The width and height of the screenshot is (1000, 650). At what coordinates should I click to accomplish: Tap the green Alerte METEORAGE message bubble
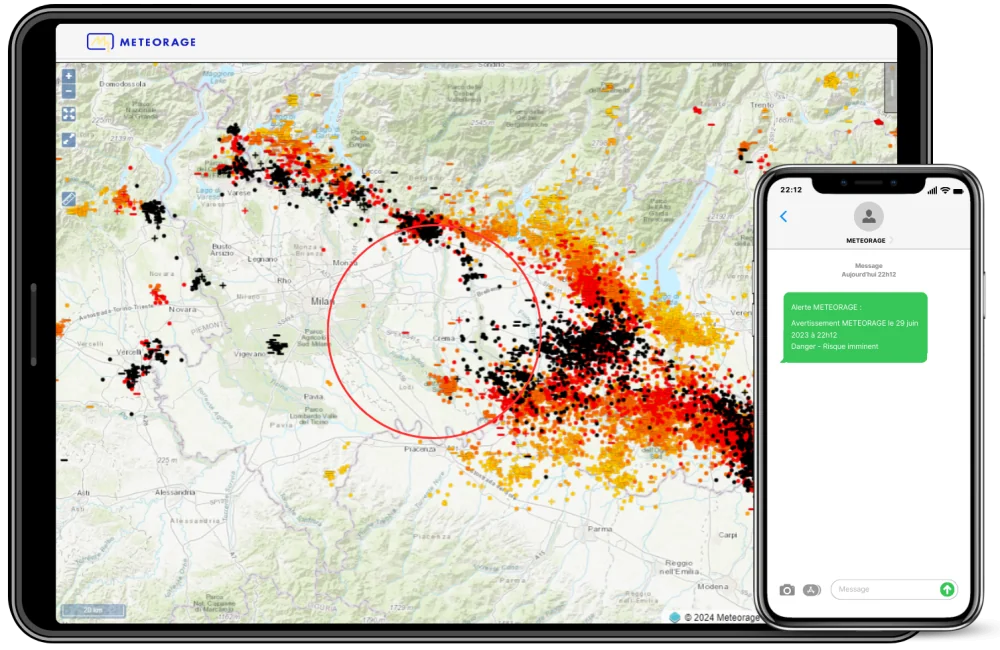(855, 327)
